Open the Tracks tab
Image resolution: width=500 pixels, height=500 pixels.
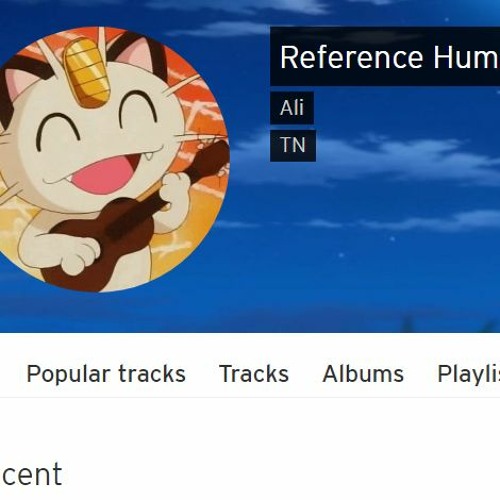254,374
